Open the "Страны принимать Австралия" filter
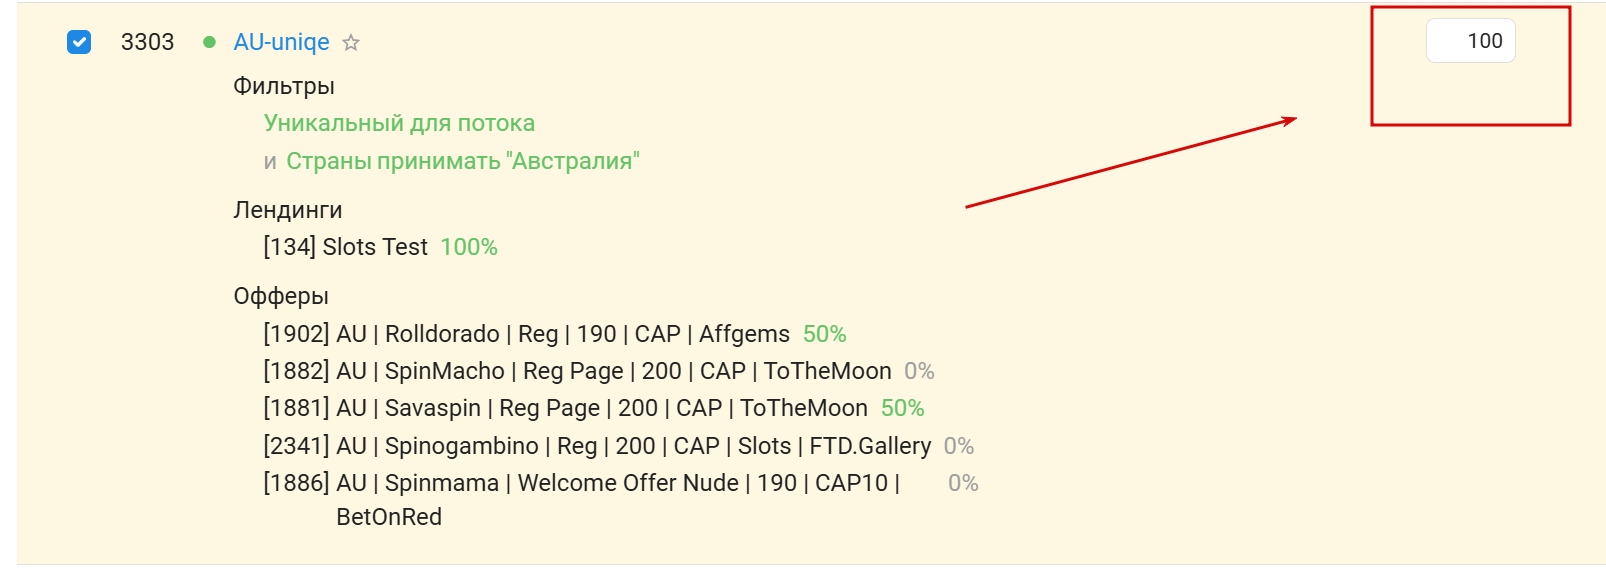1606x569 pixels. pyautogui.click(x=462, y=161)
